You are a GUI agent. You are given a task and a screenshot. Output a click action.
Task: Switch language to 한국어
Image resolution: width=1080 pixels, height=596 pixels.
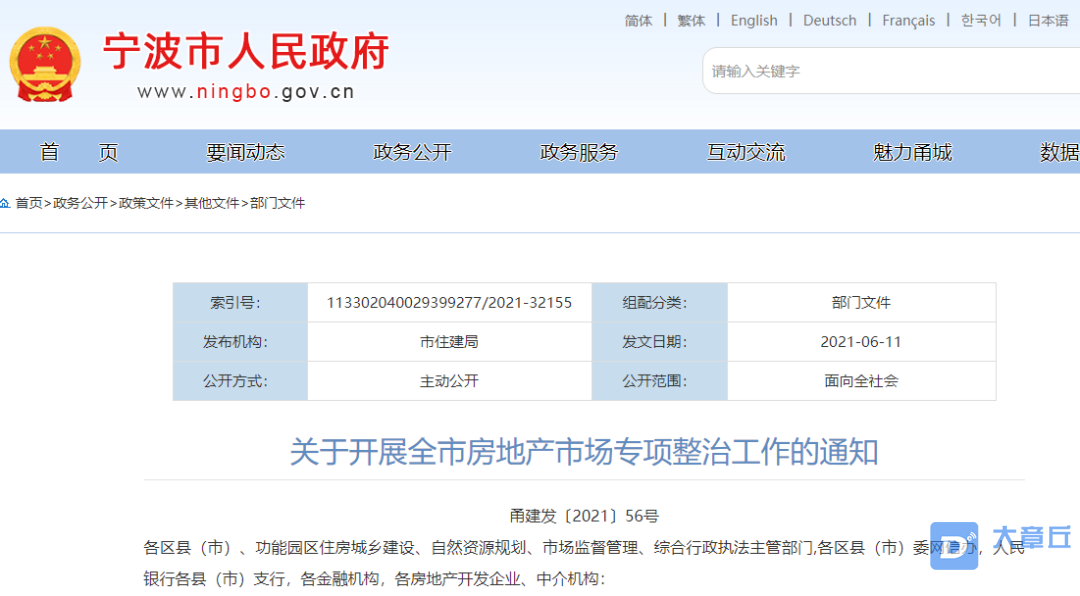(x=981, y=21)
